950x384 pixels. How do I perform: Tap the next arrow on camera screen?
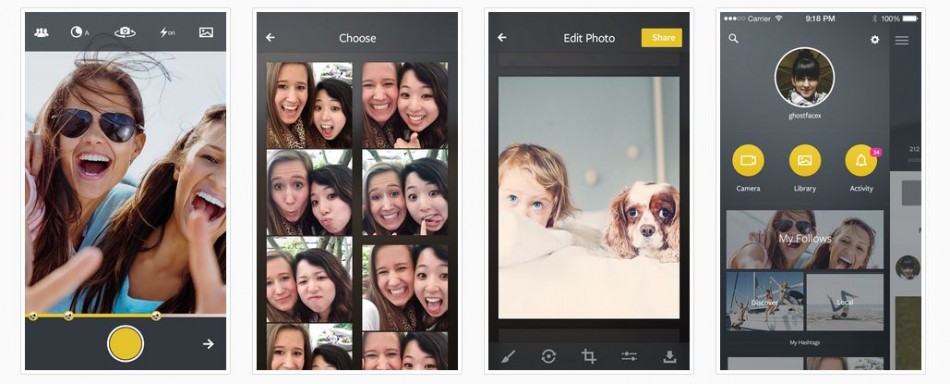click(x=208, y=344)
